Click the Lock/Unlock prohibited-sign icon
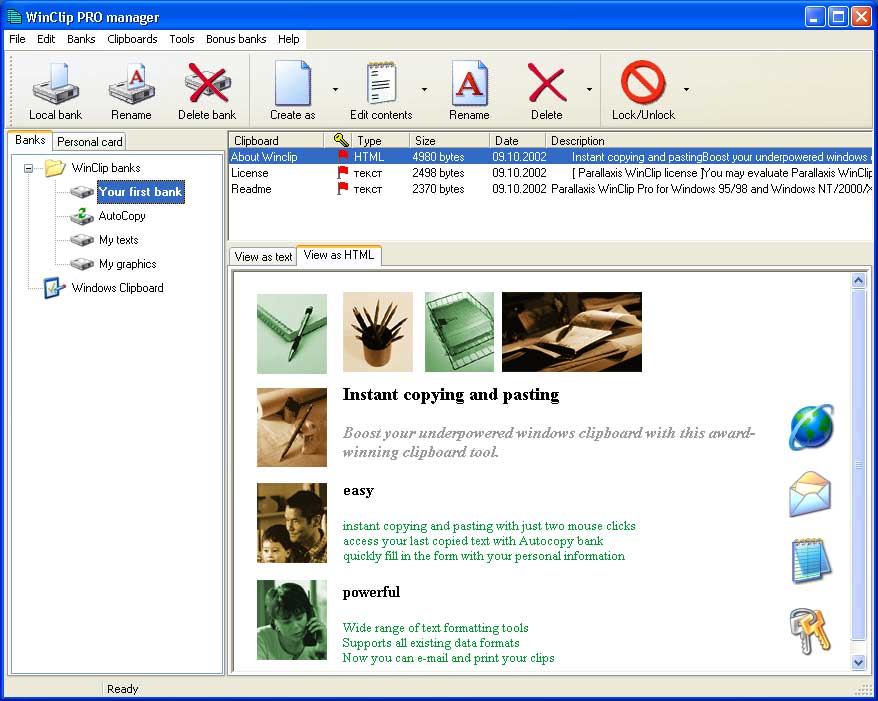The image size is (878, 701). coord(643,83)
